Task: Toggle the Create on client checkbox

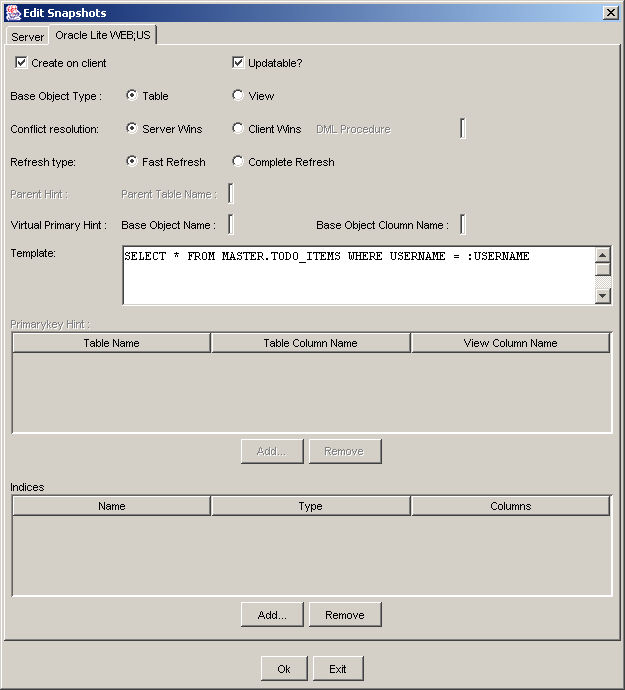Action: (21, 62)
